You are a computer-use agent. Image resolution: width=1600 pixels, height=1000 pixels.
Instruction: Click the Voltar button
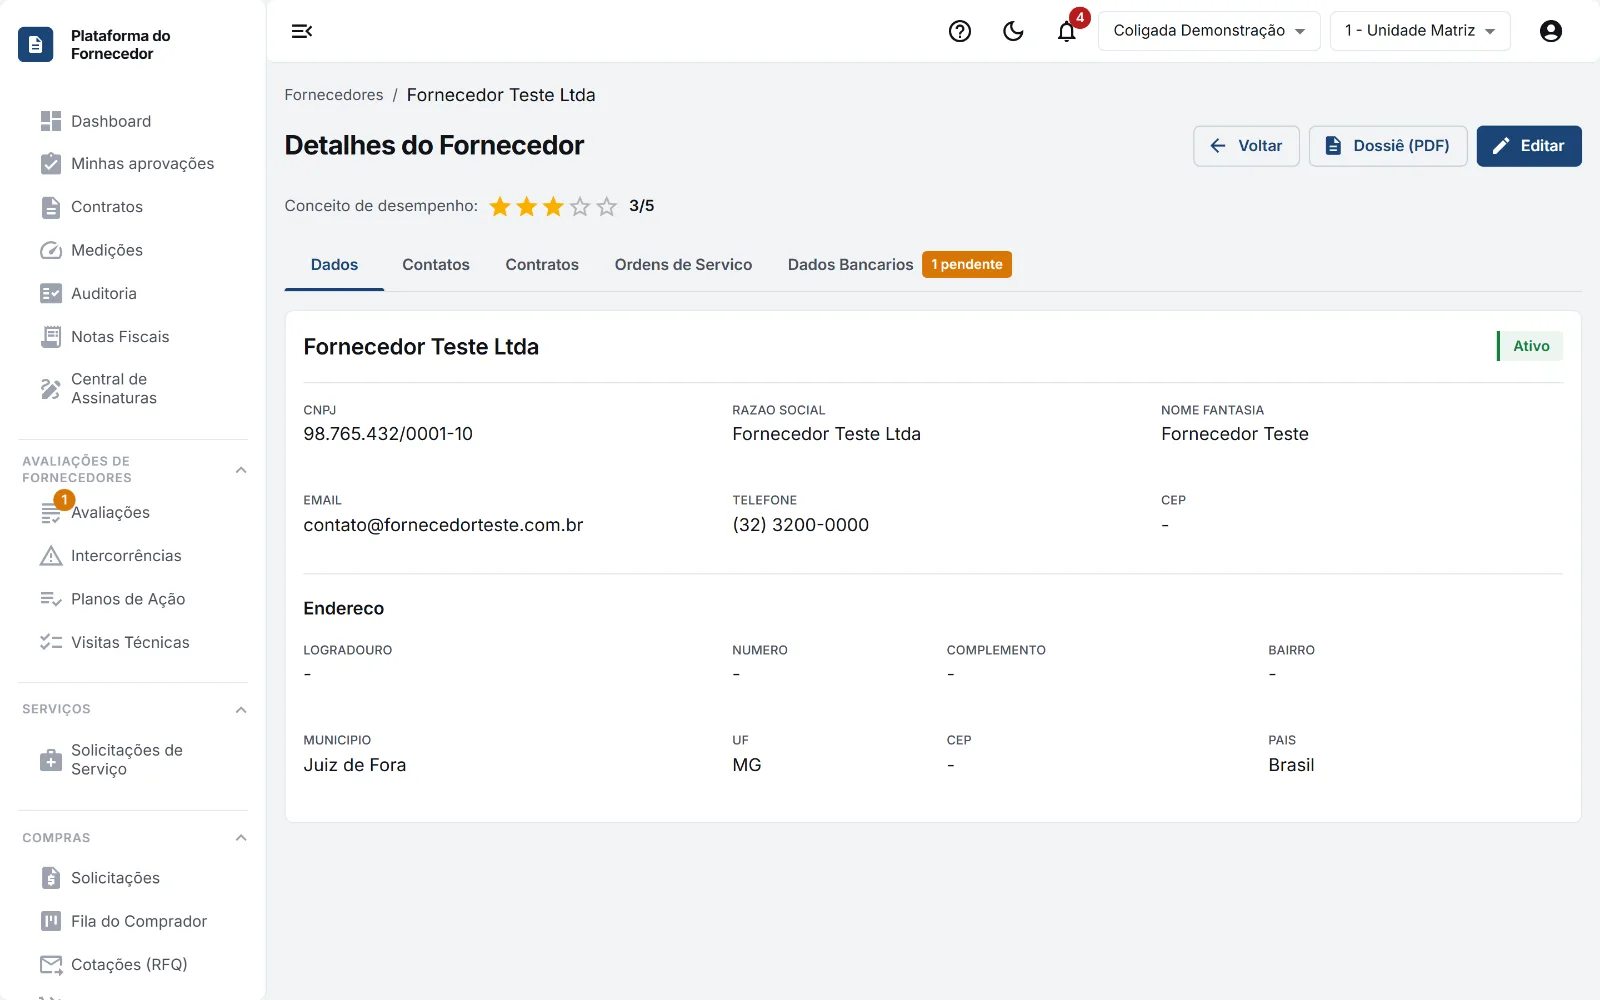1246,146
